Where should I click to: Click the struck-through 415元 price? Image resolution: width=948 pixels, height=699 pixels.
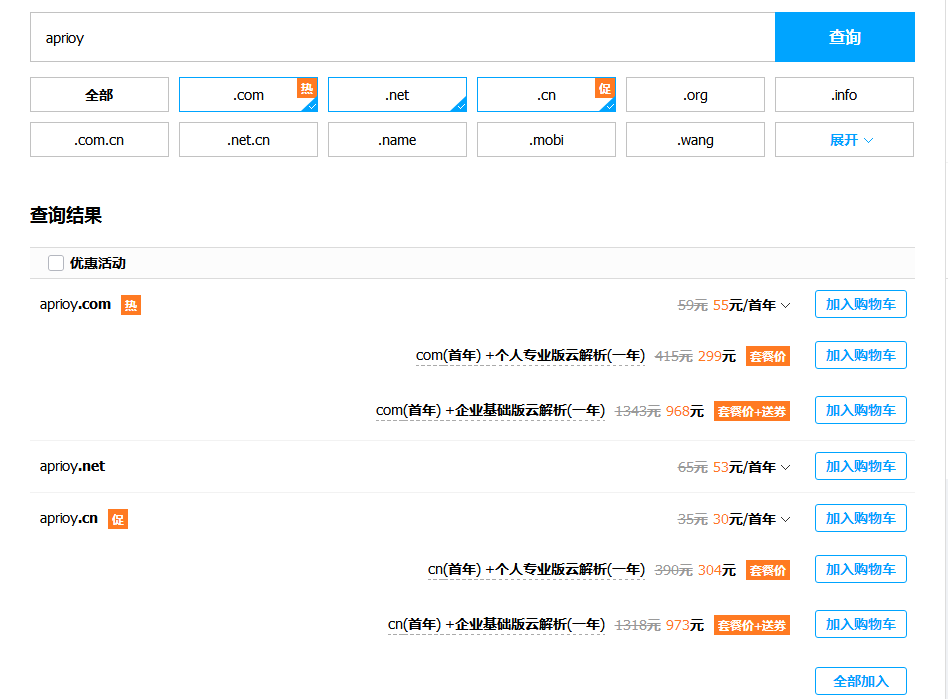click(674, 356)
